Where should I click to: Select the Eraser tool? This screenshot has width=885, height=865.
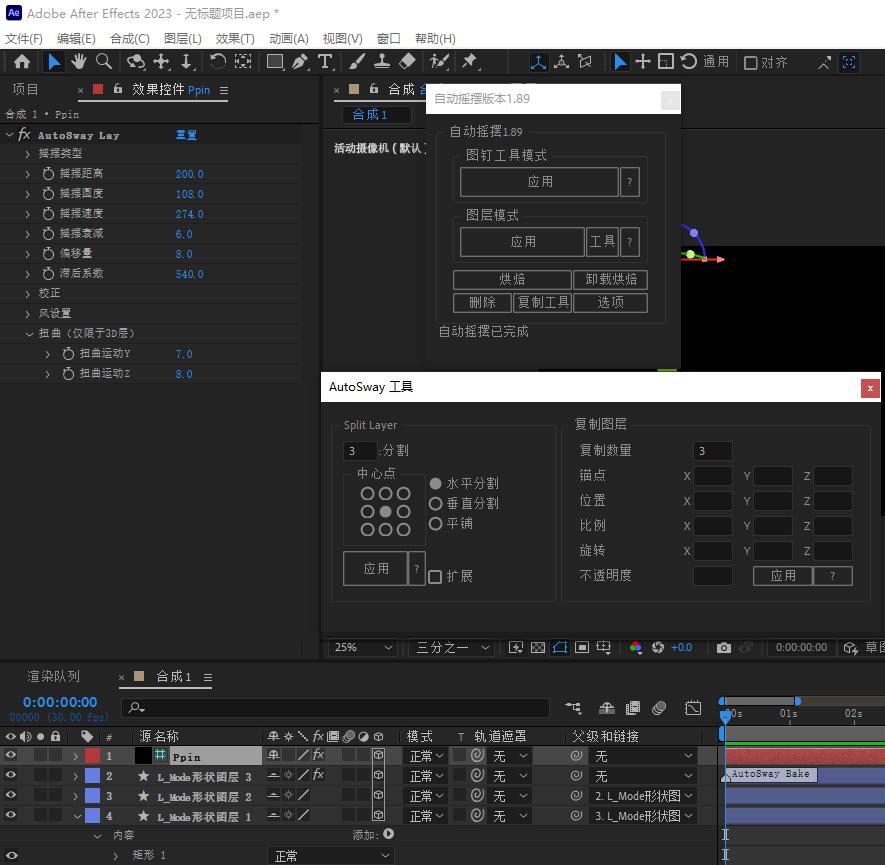[x=407, y=62]
